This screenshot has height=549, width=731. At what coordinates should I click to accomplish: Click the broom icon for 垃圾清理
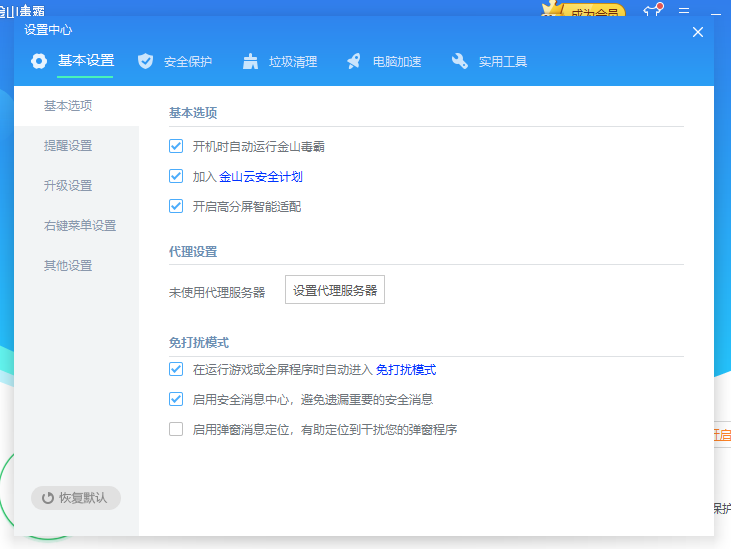(x=250, y=61)
